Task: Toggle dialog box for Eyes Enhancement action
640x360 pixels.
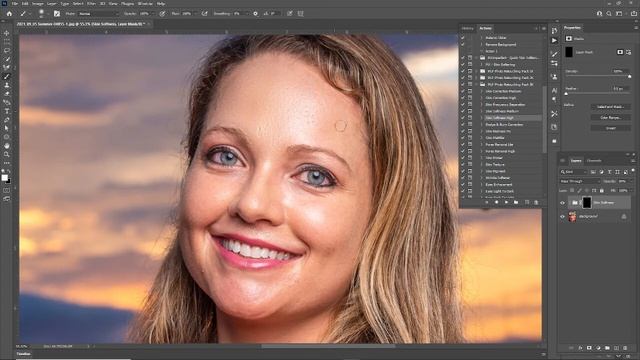Action: (470, 184)
